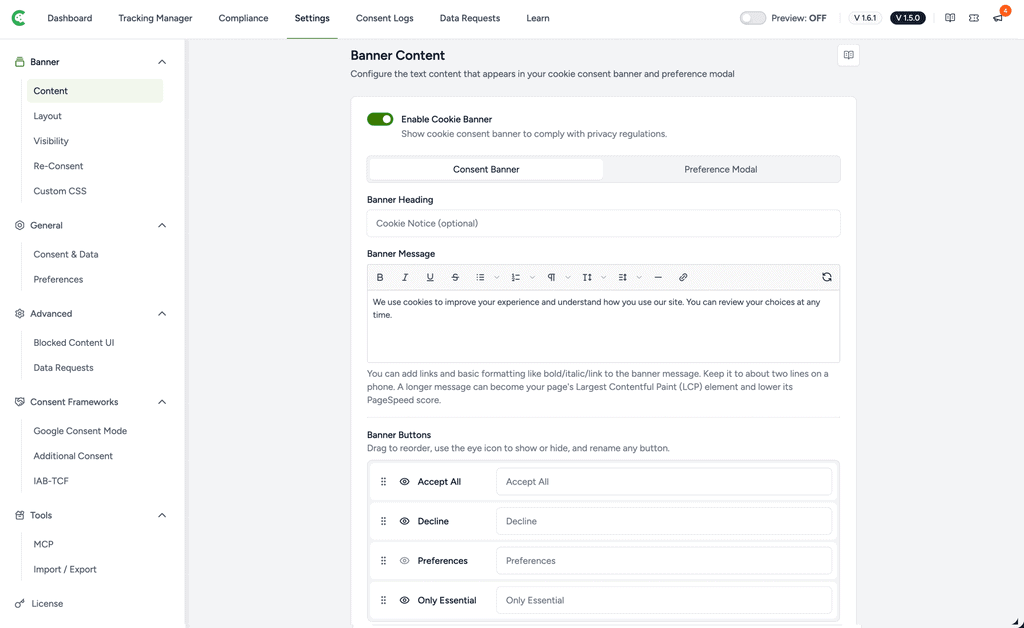1024x628 pixels.
Task: Apply italic formatting in Banner Message
Action: (x=405, y=277)
